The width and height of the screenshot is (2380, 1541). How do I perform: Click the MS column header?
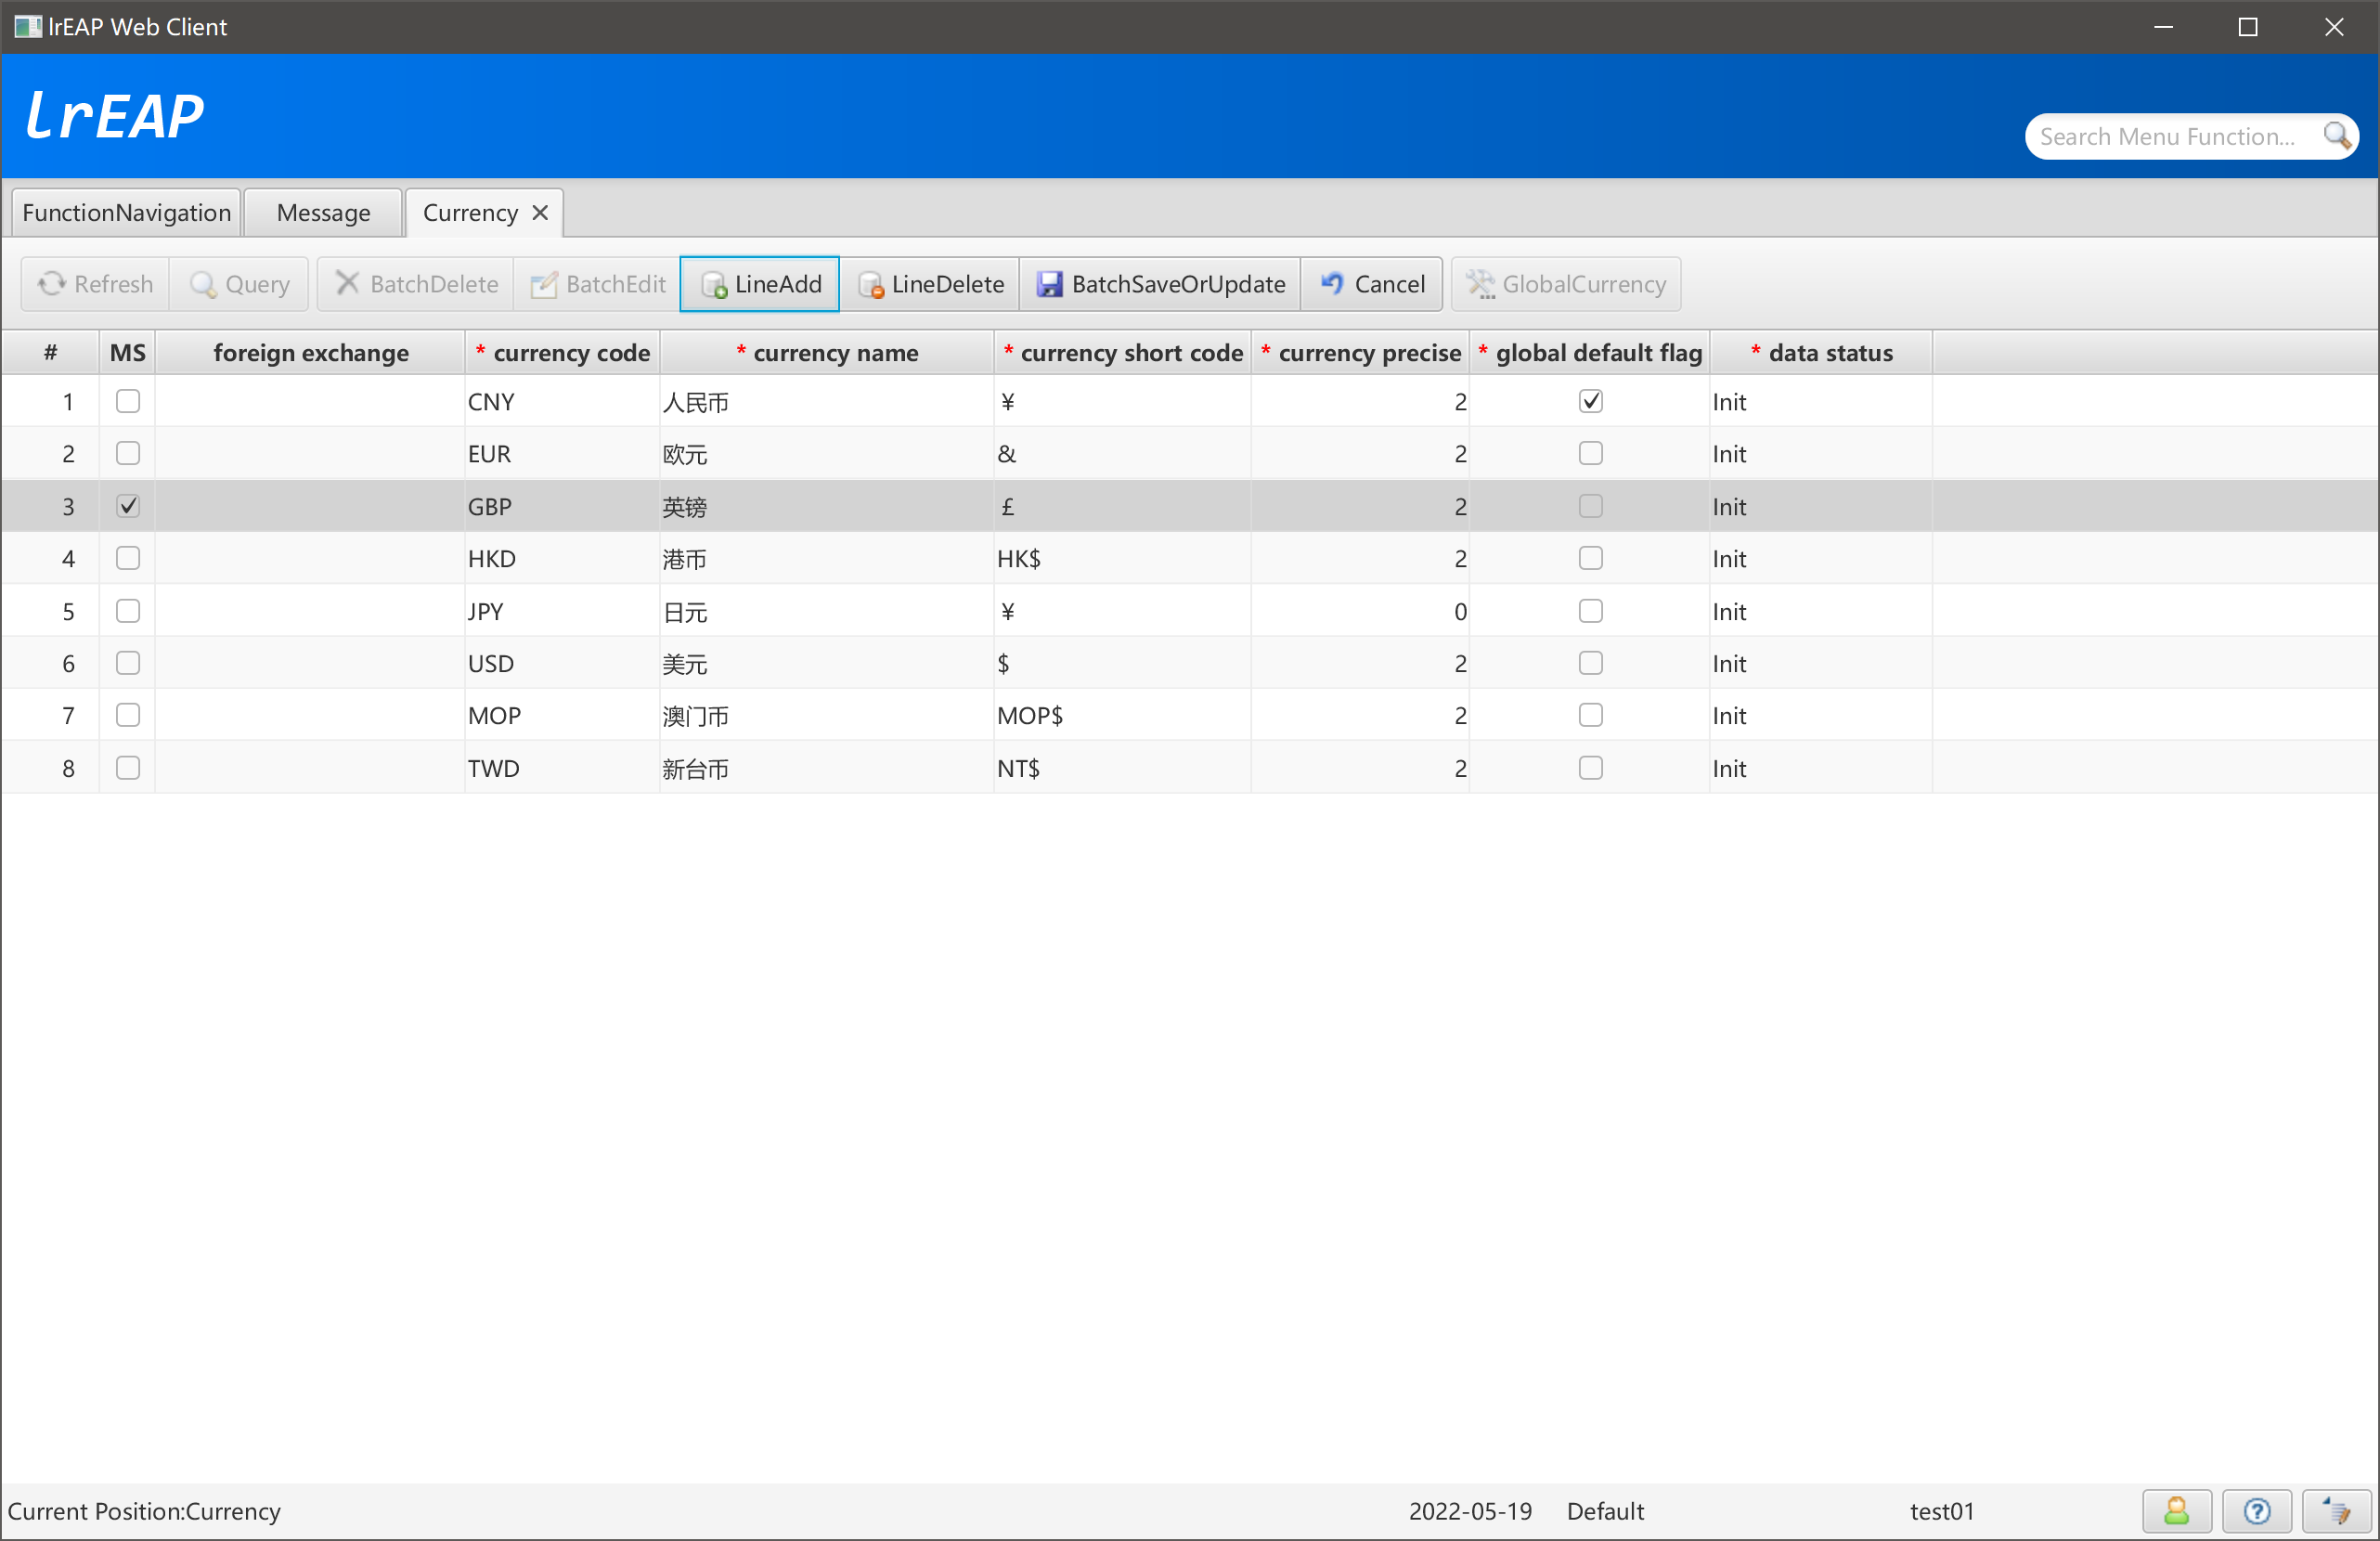(x=127, y=353)
